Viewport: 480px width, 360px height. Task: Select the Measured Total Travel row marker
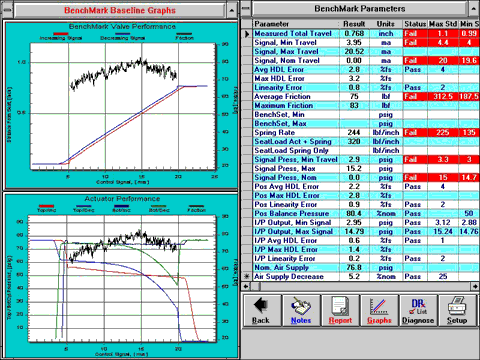coord(247,33)
